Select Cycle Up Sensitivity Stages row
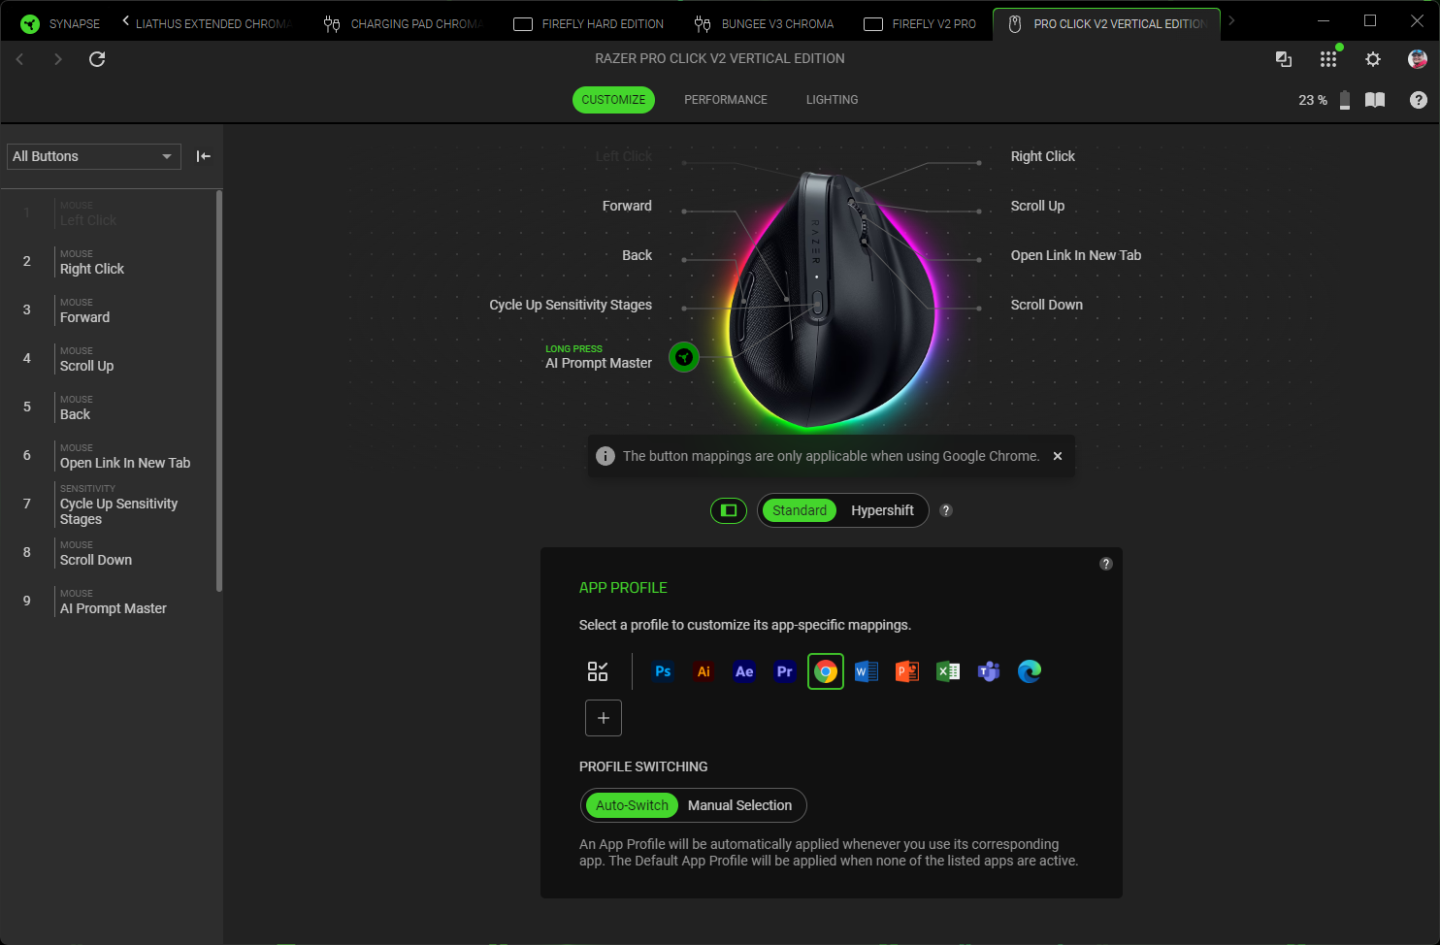The image size is (1440, 945). pos(110,505)
